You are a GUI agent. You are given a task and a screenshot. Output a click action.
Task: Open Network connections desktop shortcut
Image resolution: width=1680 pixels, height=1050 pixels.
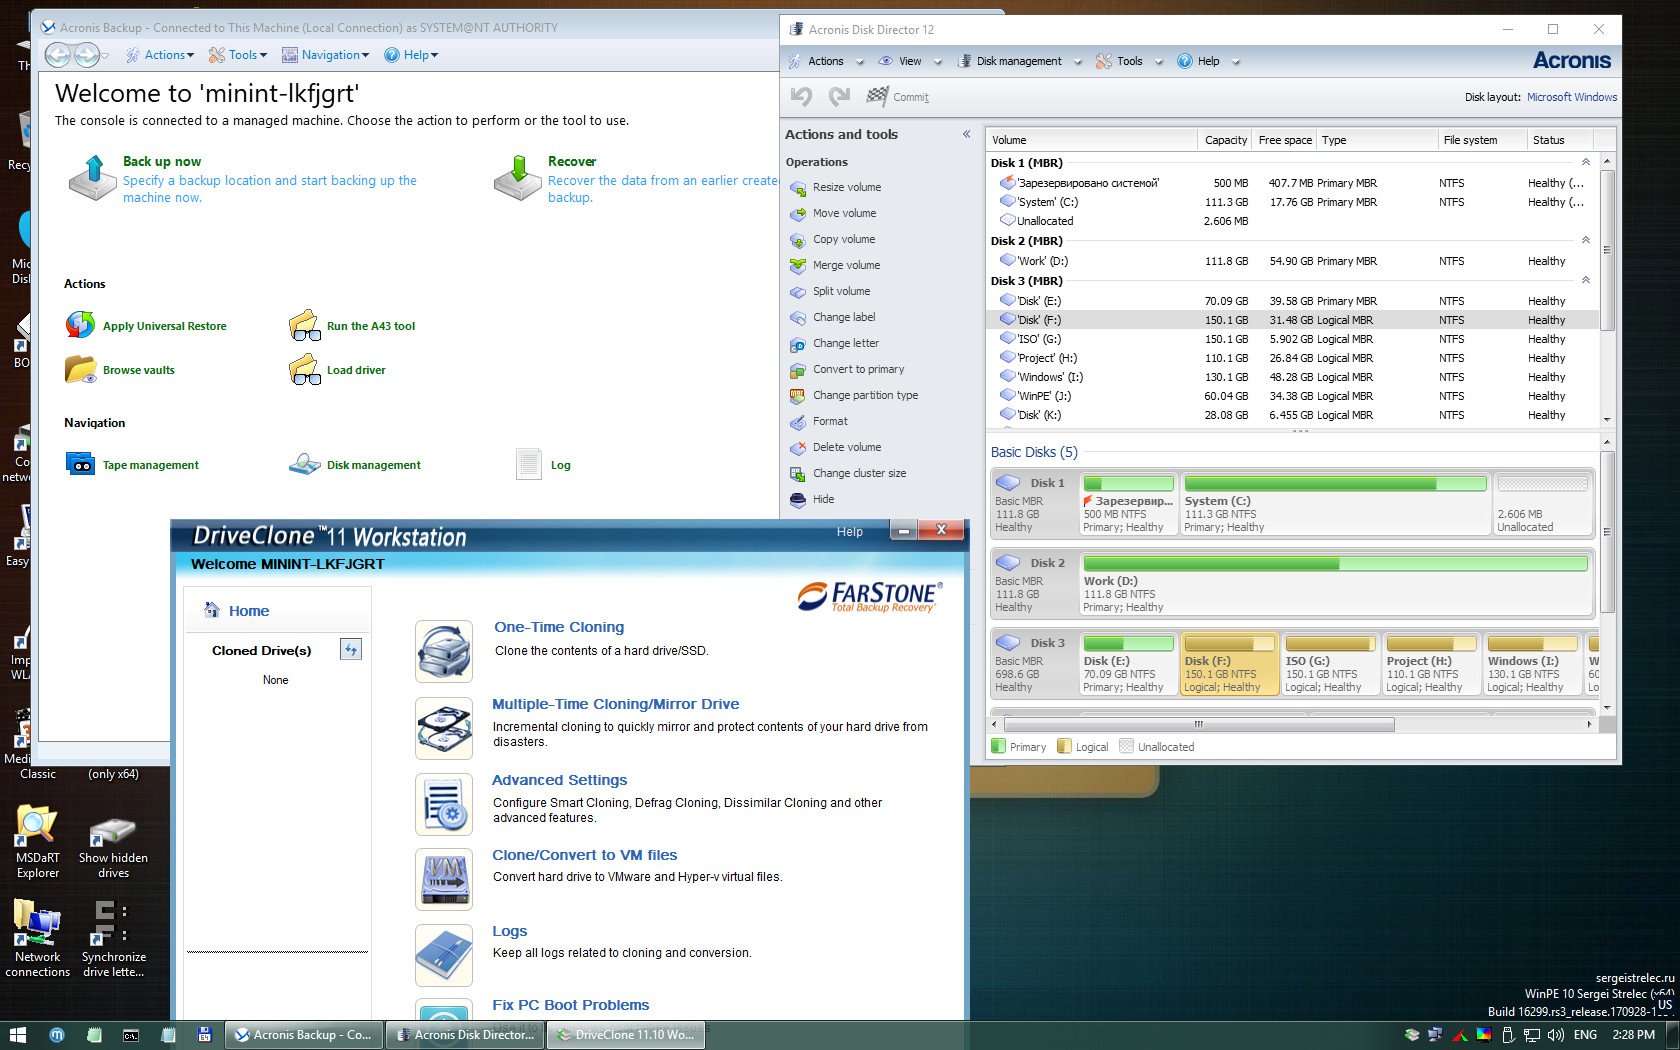[x=37, y=938]
